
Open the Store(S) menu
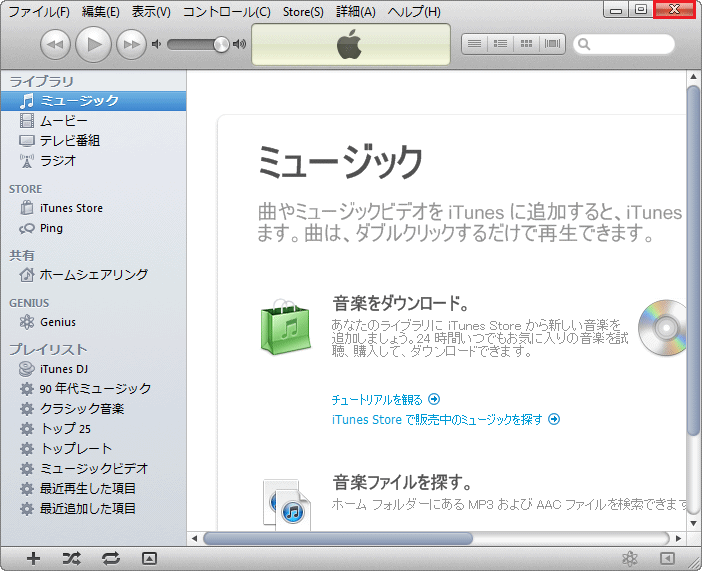[x=303, y=12]
